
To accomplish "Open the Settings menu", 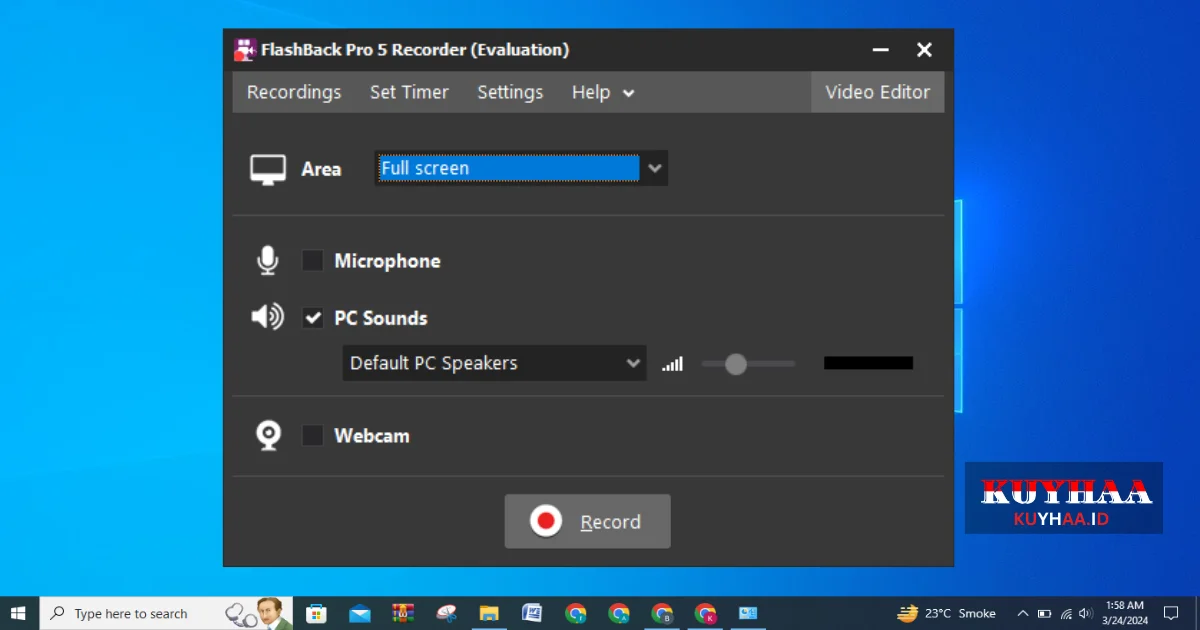I will point(510,93).
